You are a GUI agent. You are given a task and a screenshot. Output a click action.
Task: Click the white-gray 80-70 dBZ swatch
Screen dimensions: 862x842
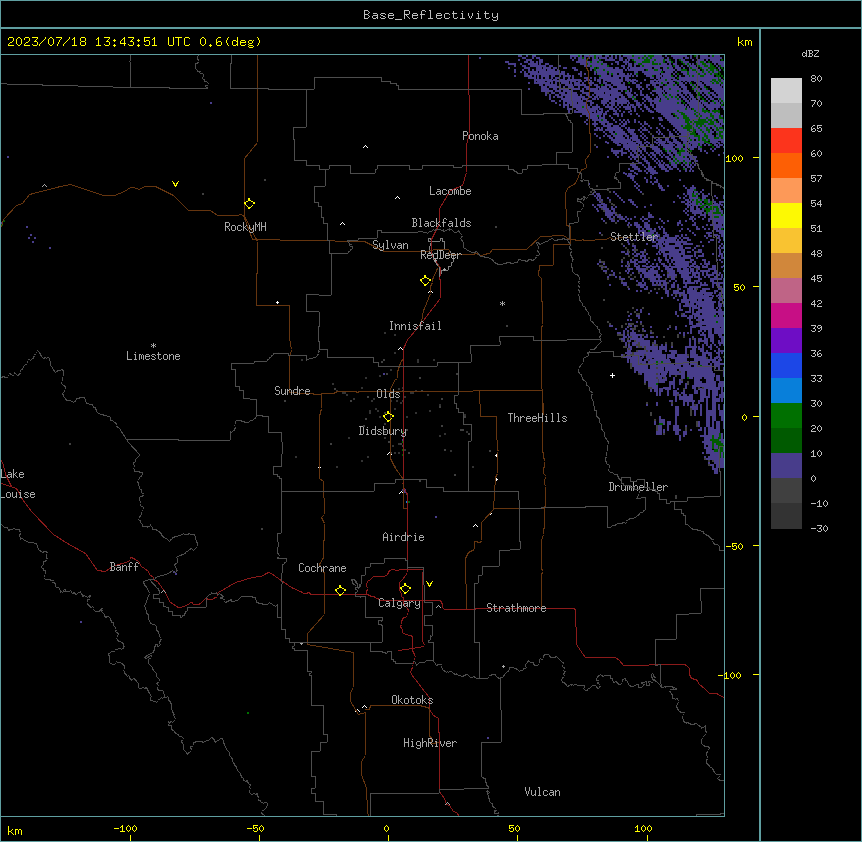point(786,91)
